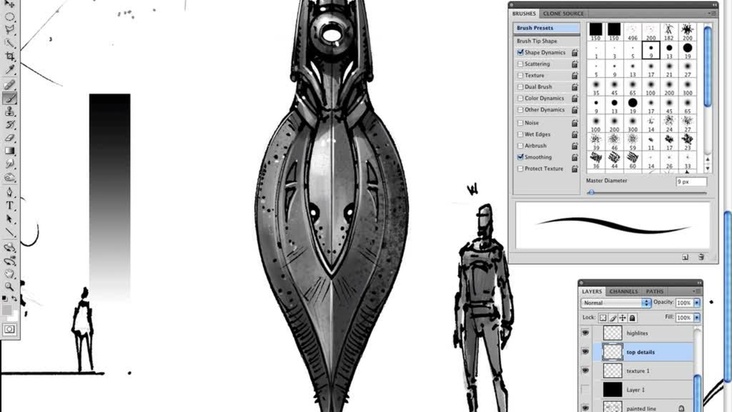This screenshot has height=412, width=732.
Task: Select the Crop tool
Action: click(9, 56)
